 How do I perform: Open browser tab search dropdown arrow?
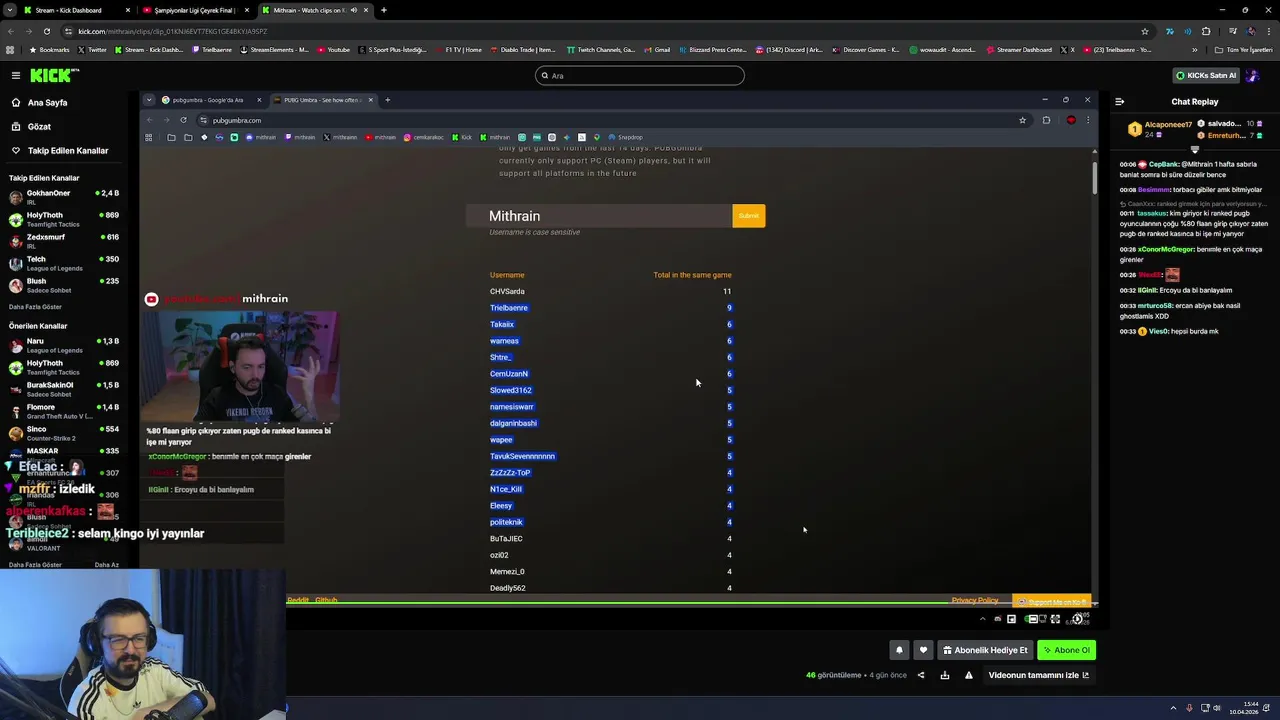click(10, 10)
